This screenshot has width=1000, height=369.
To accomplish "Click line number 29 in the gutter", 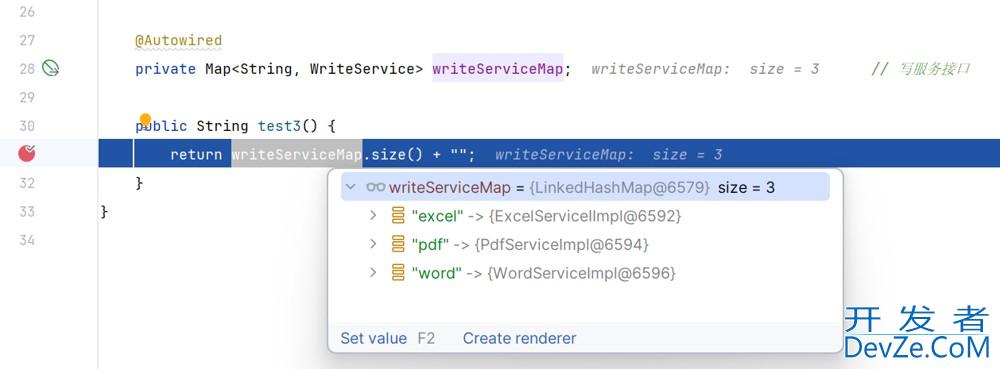I will click(x=27, y=97).
